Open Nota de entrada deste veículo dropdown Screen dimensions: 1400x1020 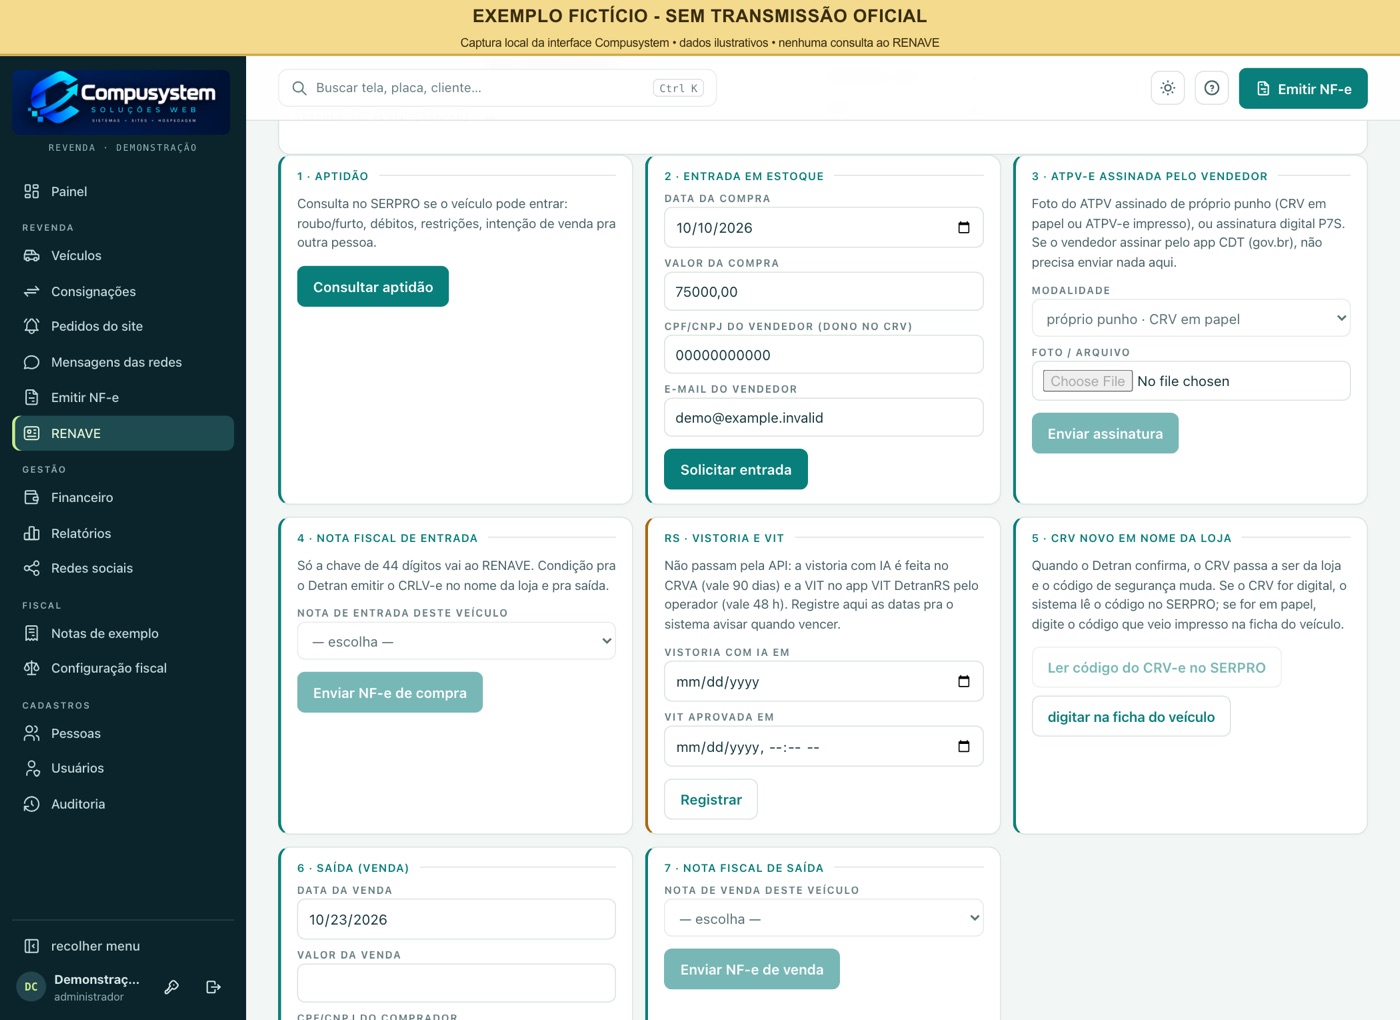pyautogui.click(x=456, y=641)
